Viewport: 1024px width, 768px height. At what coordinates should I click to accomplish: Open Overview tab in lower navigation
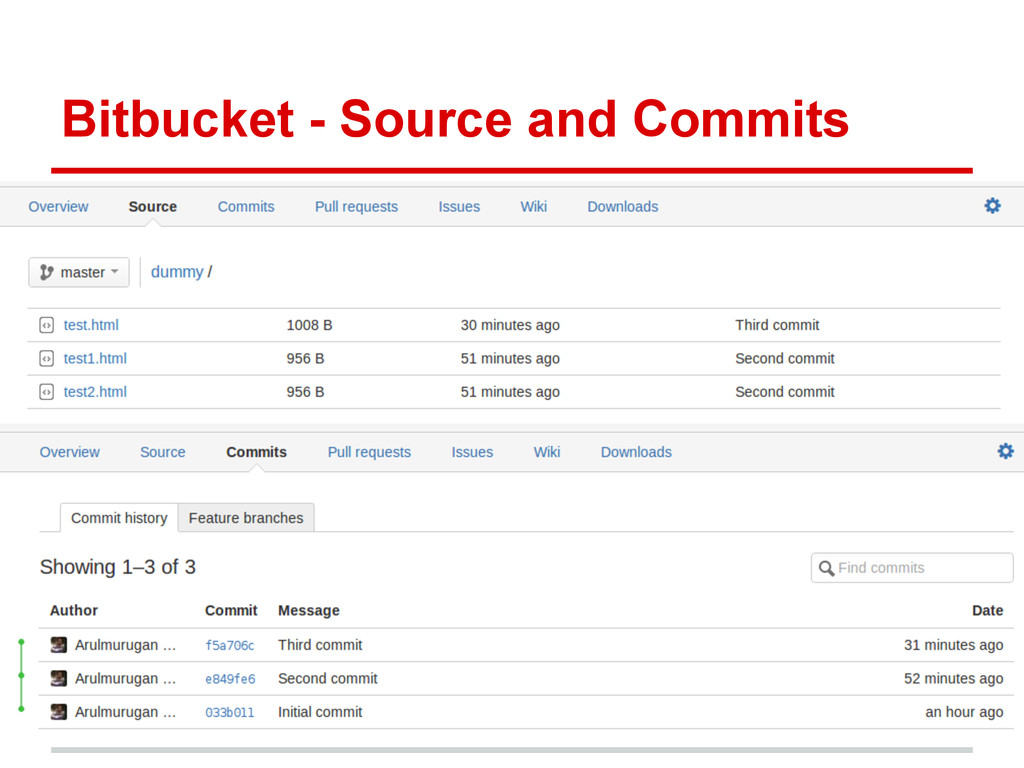(x=70, y=452)
